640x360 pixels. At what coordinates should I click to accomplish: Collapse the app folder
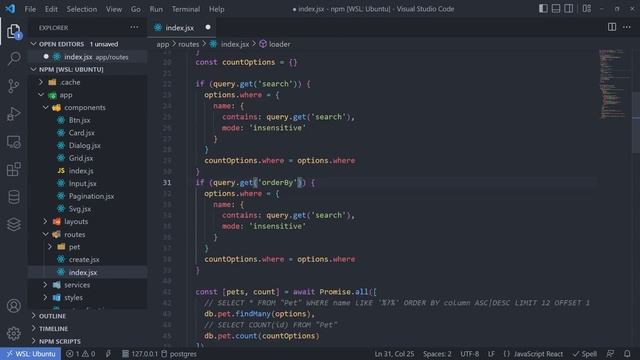click(88, 95)
